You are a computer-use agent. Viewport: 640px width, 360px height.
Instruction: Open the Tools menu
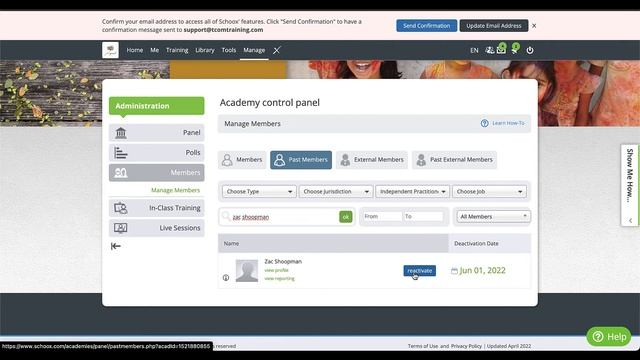(x=229, y=50)
